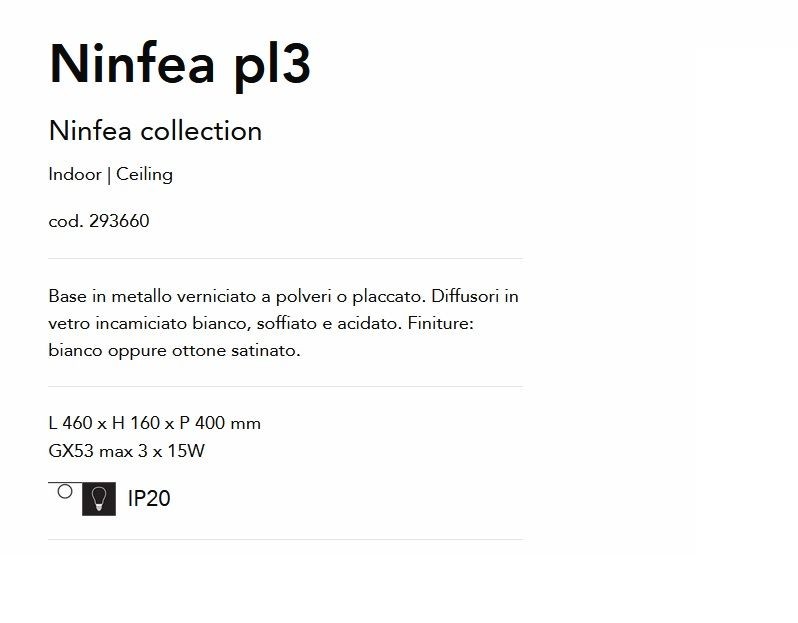The width and height of the screenshot is (798, 623).
Task: Click the divider line below IP20
Action: coord(286,540)
